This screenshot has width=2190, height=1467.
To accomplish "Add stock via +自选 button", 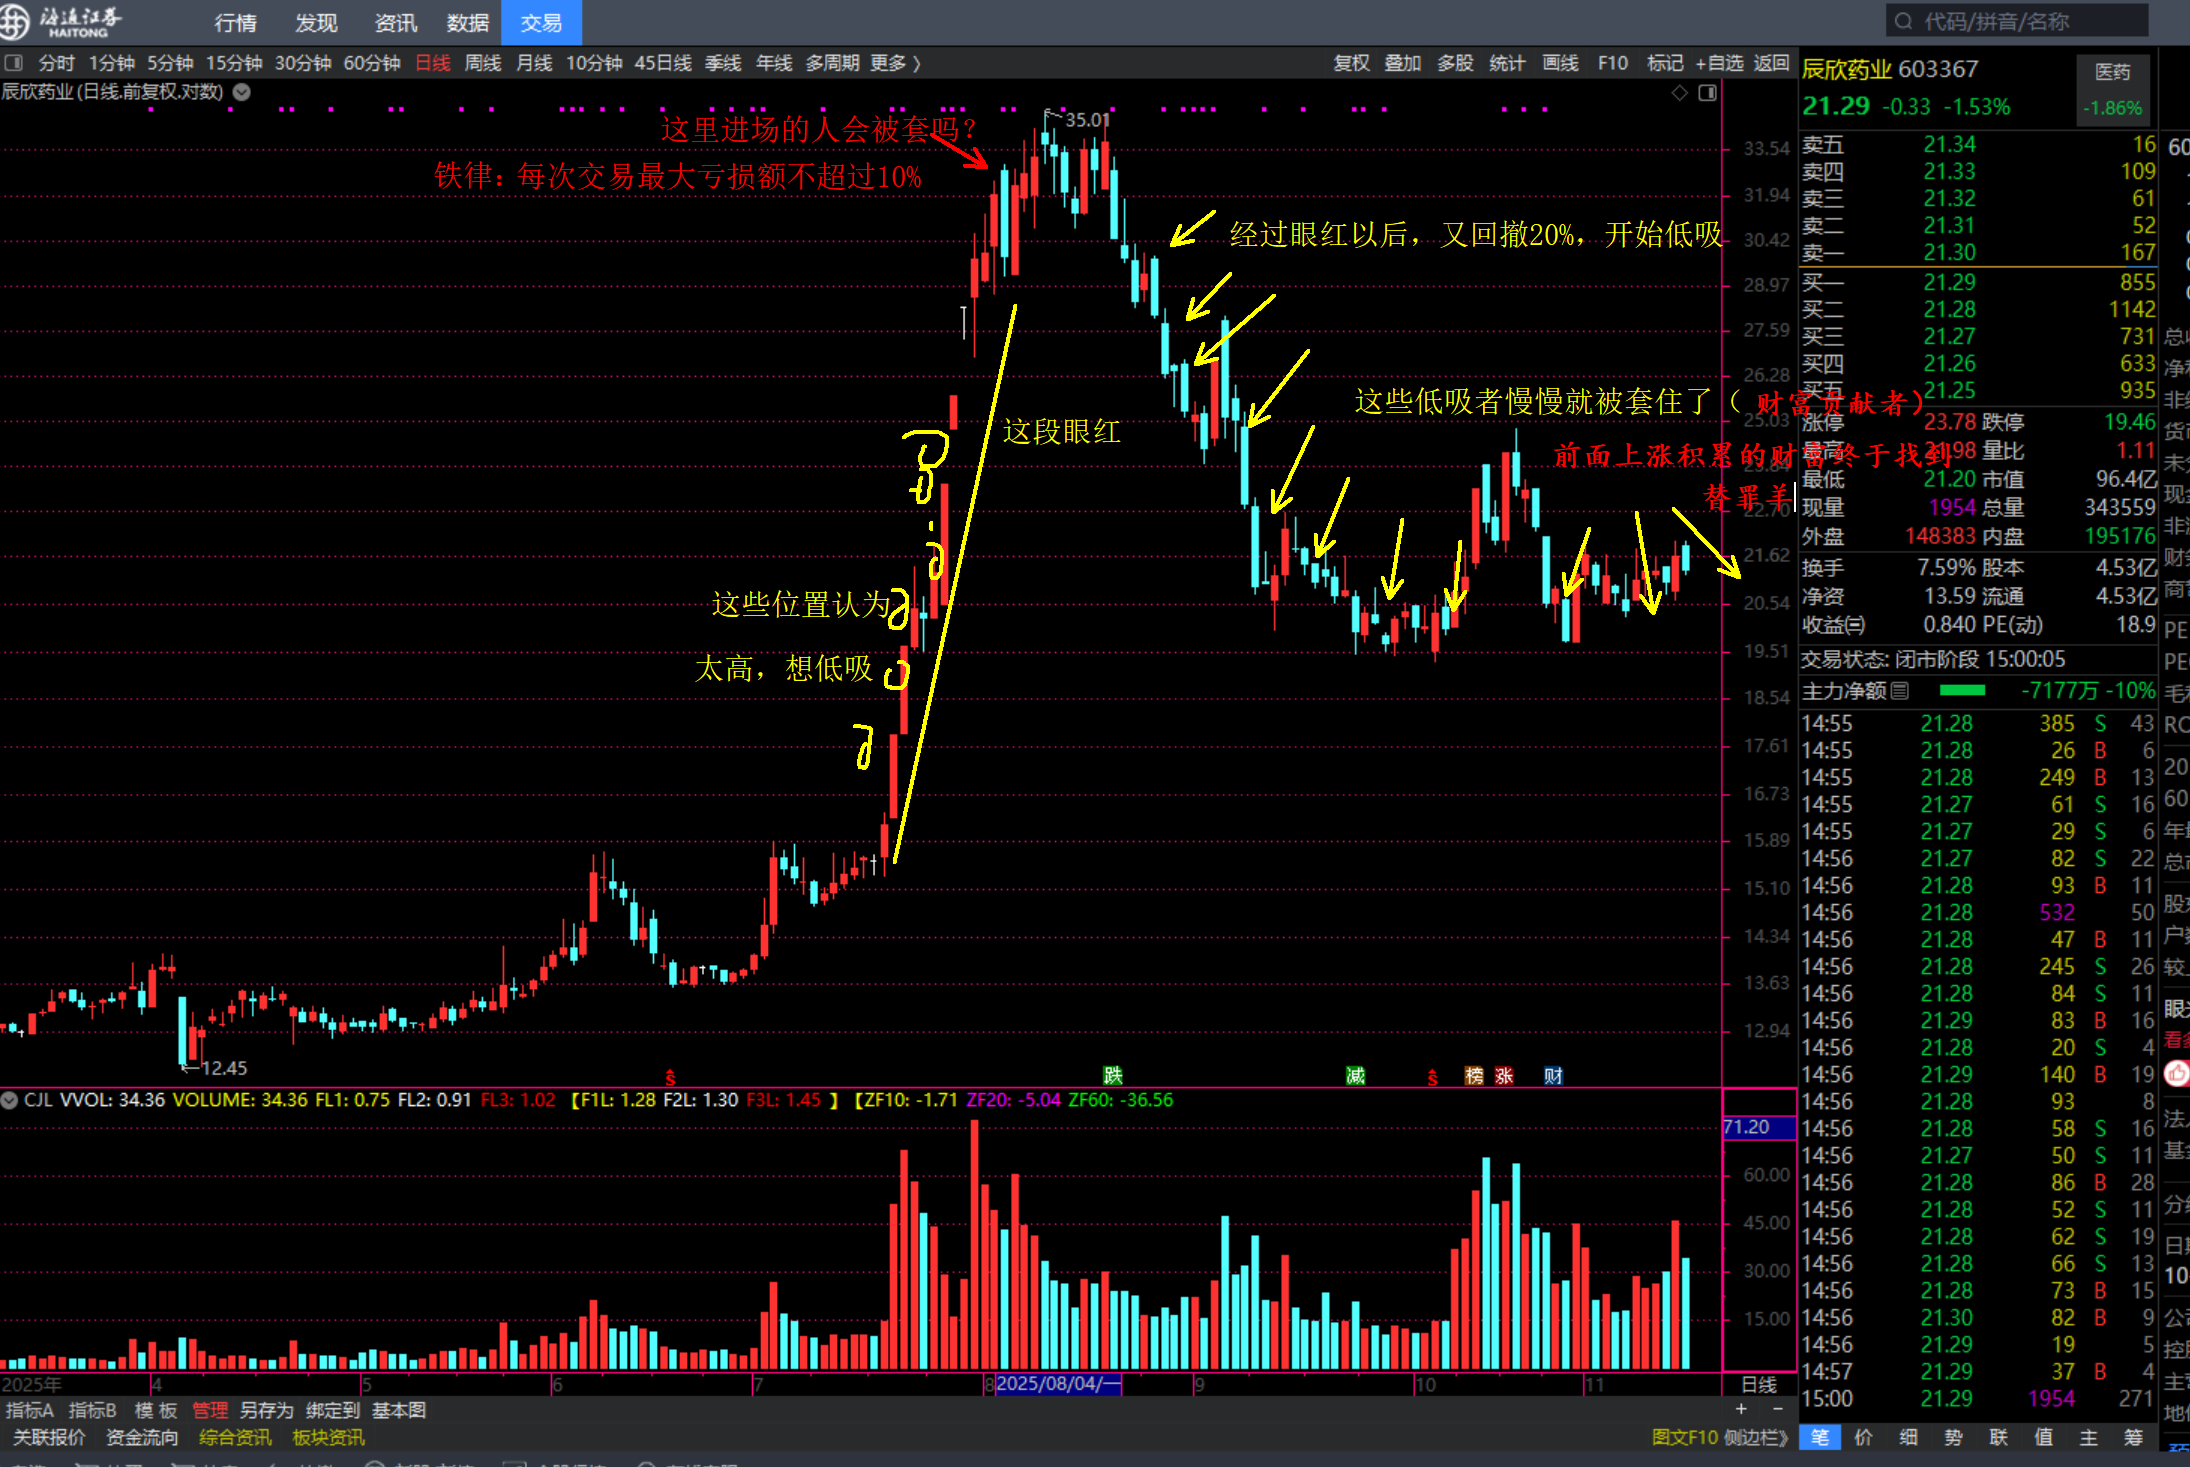I will [x=1719, y=63].
